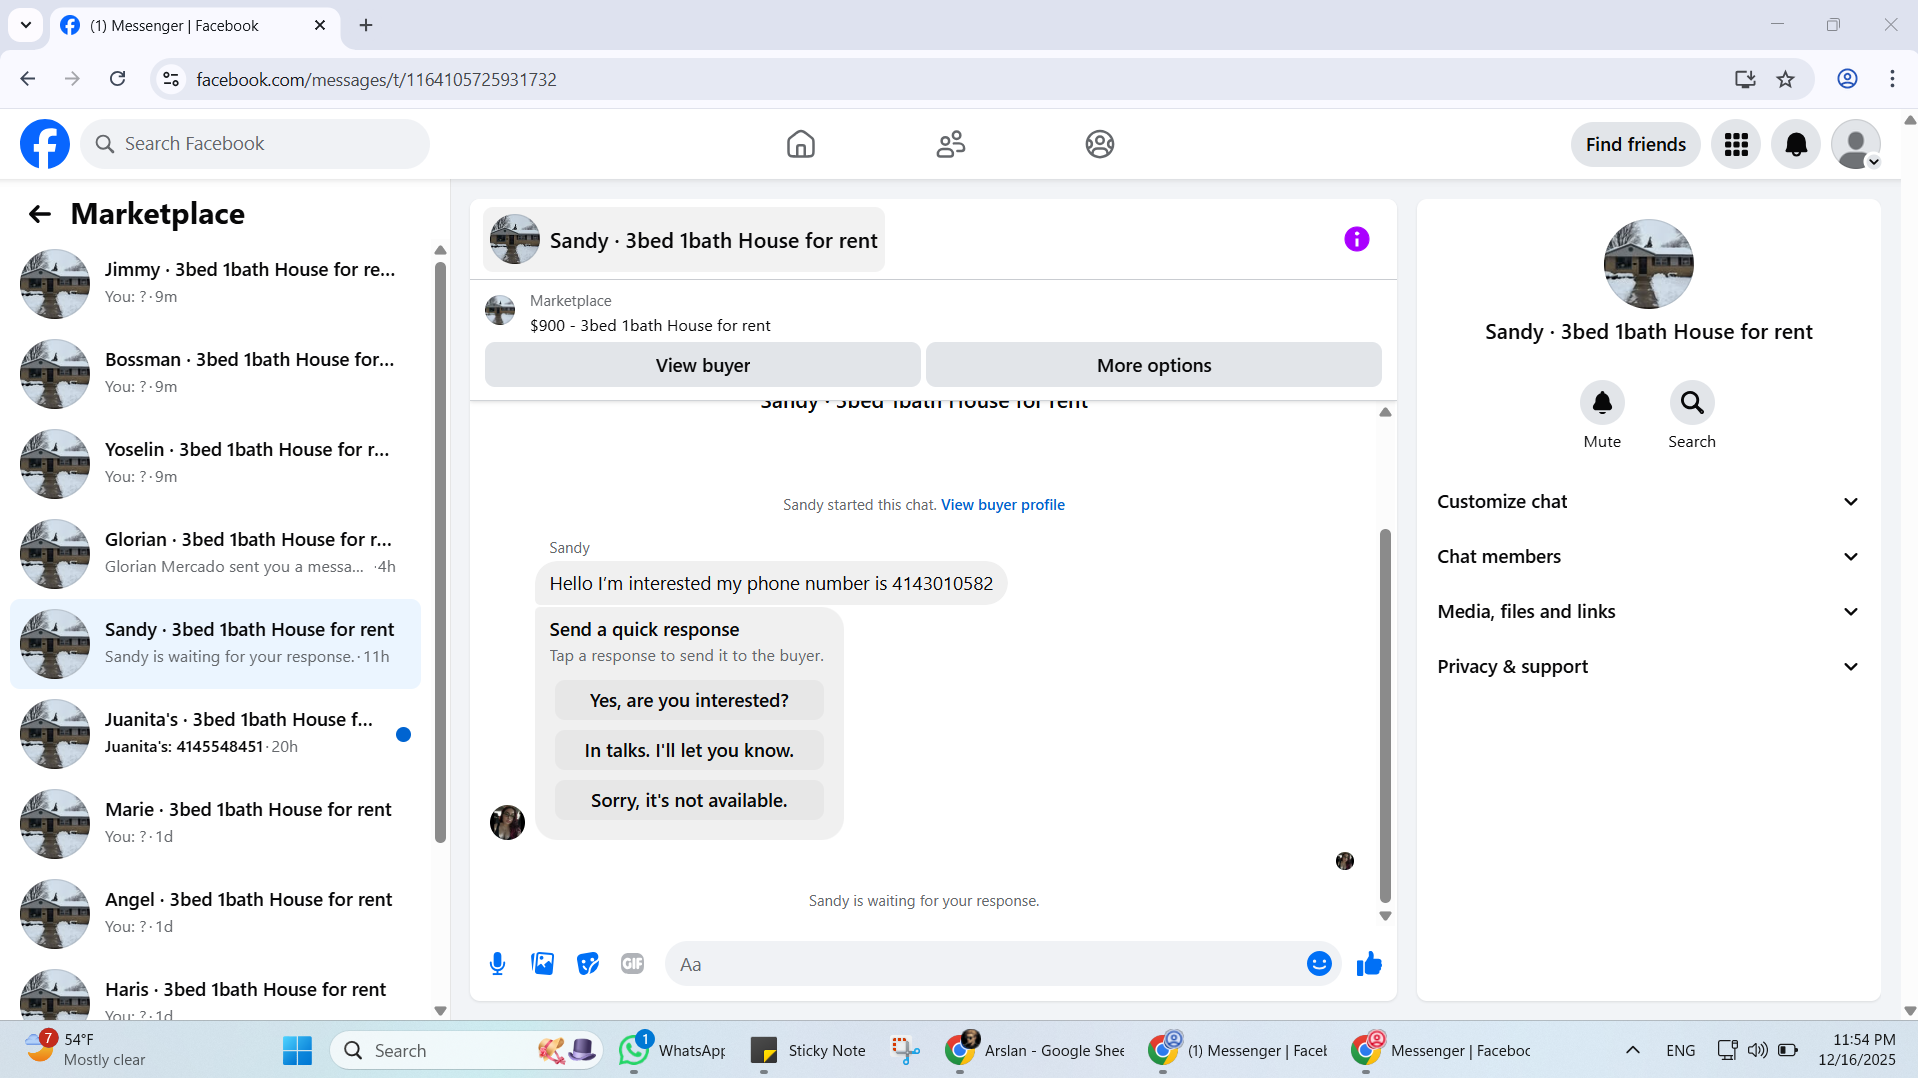
Task: Click the conversation list scrollbar
Action: coord(440,552)
